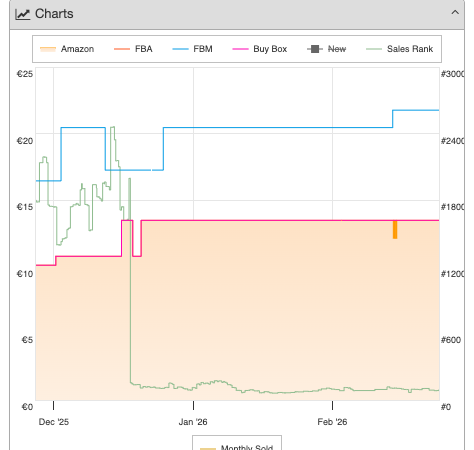Toggle the Buy Box series in legend
Viewport: 474px width, 450px height.
(x=260, y=49)
